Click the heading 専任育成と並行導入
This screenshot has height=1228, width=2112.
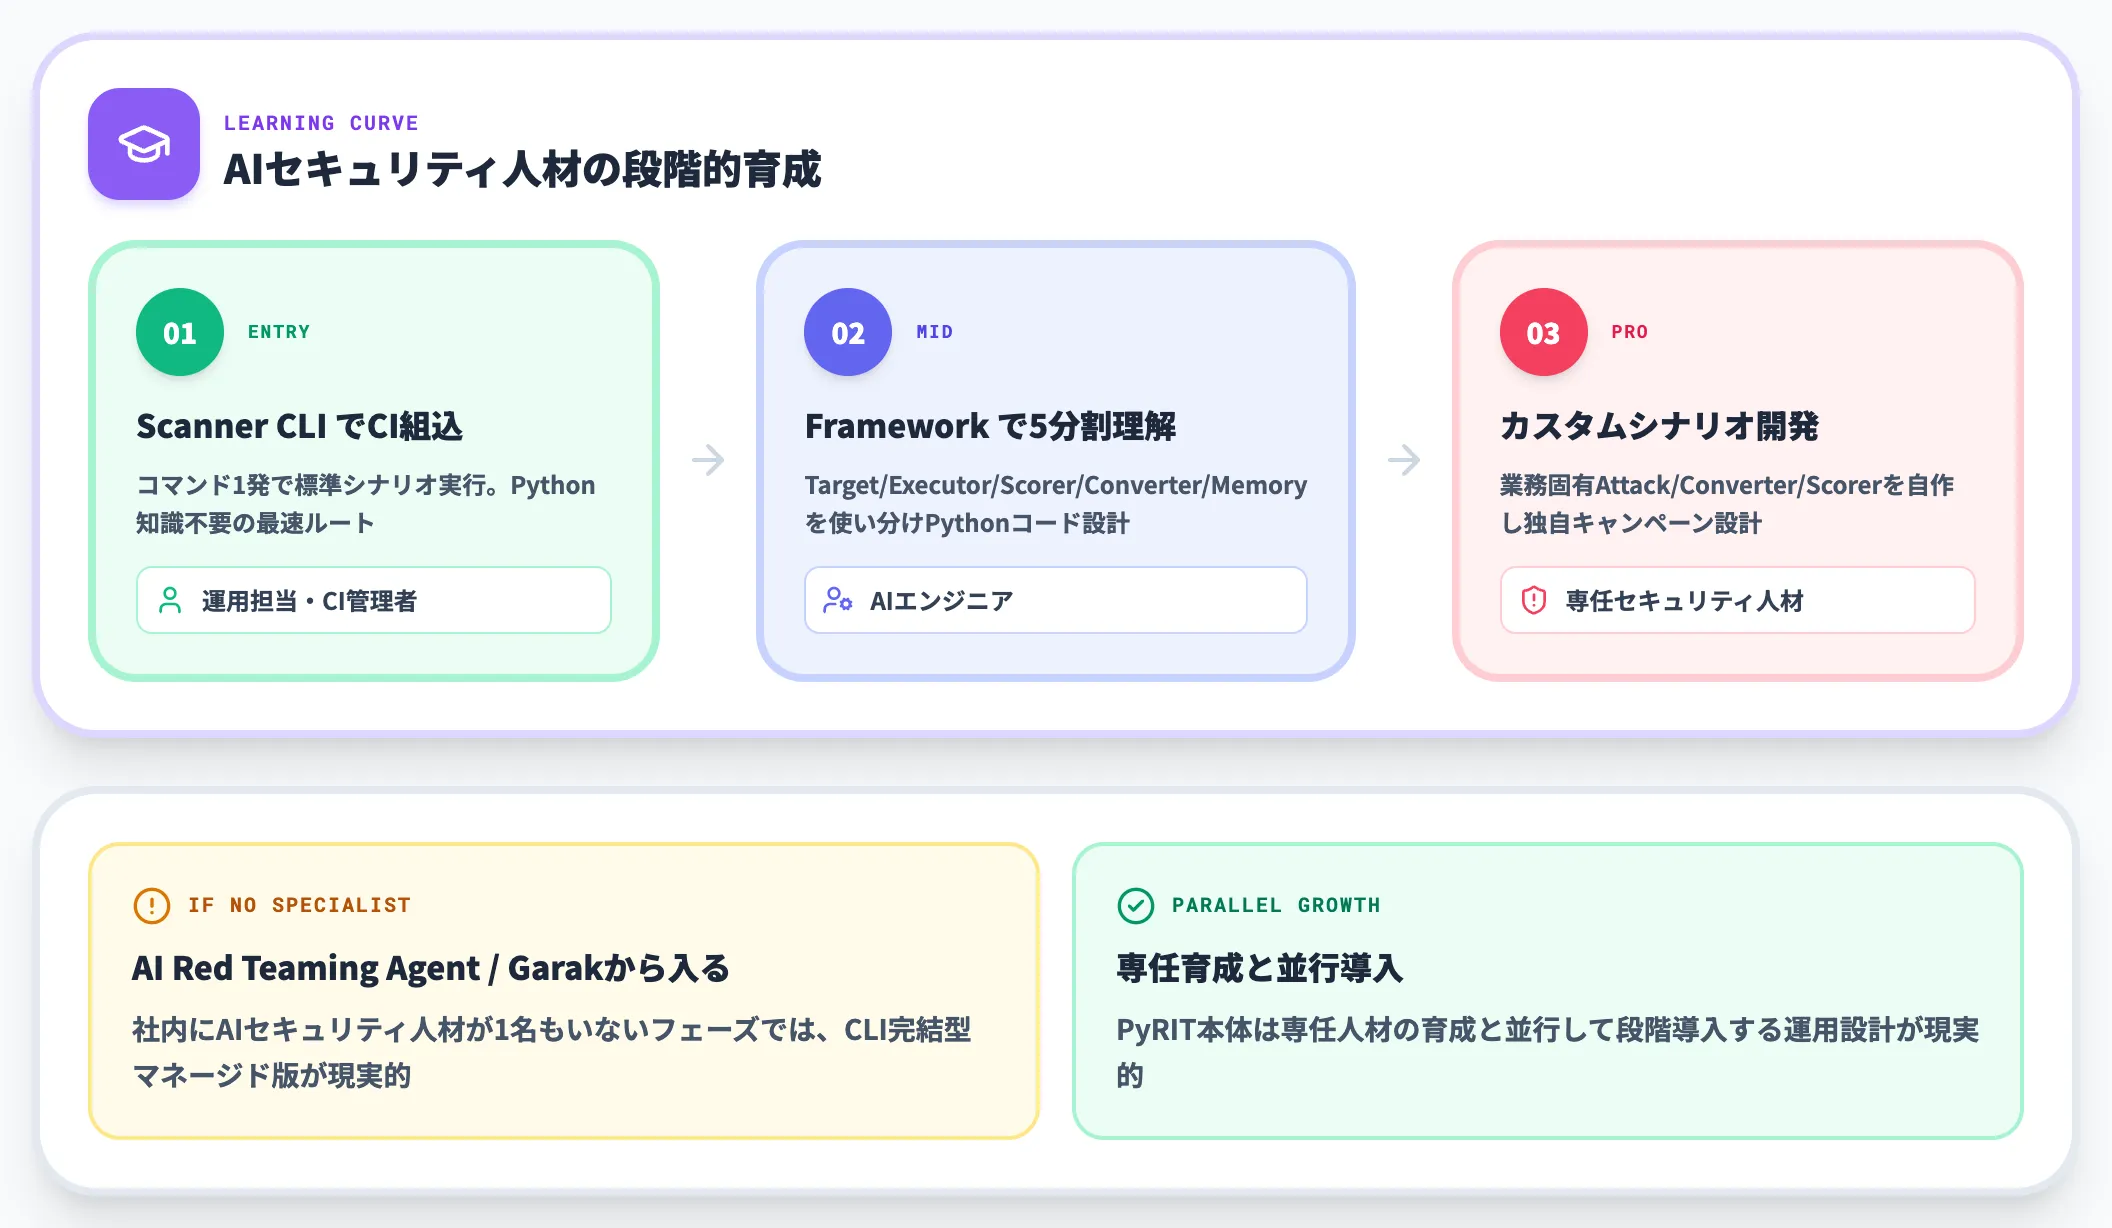click(1260, 968)
